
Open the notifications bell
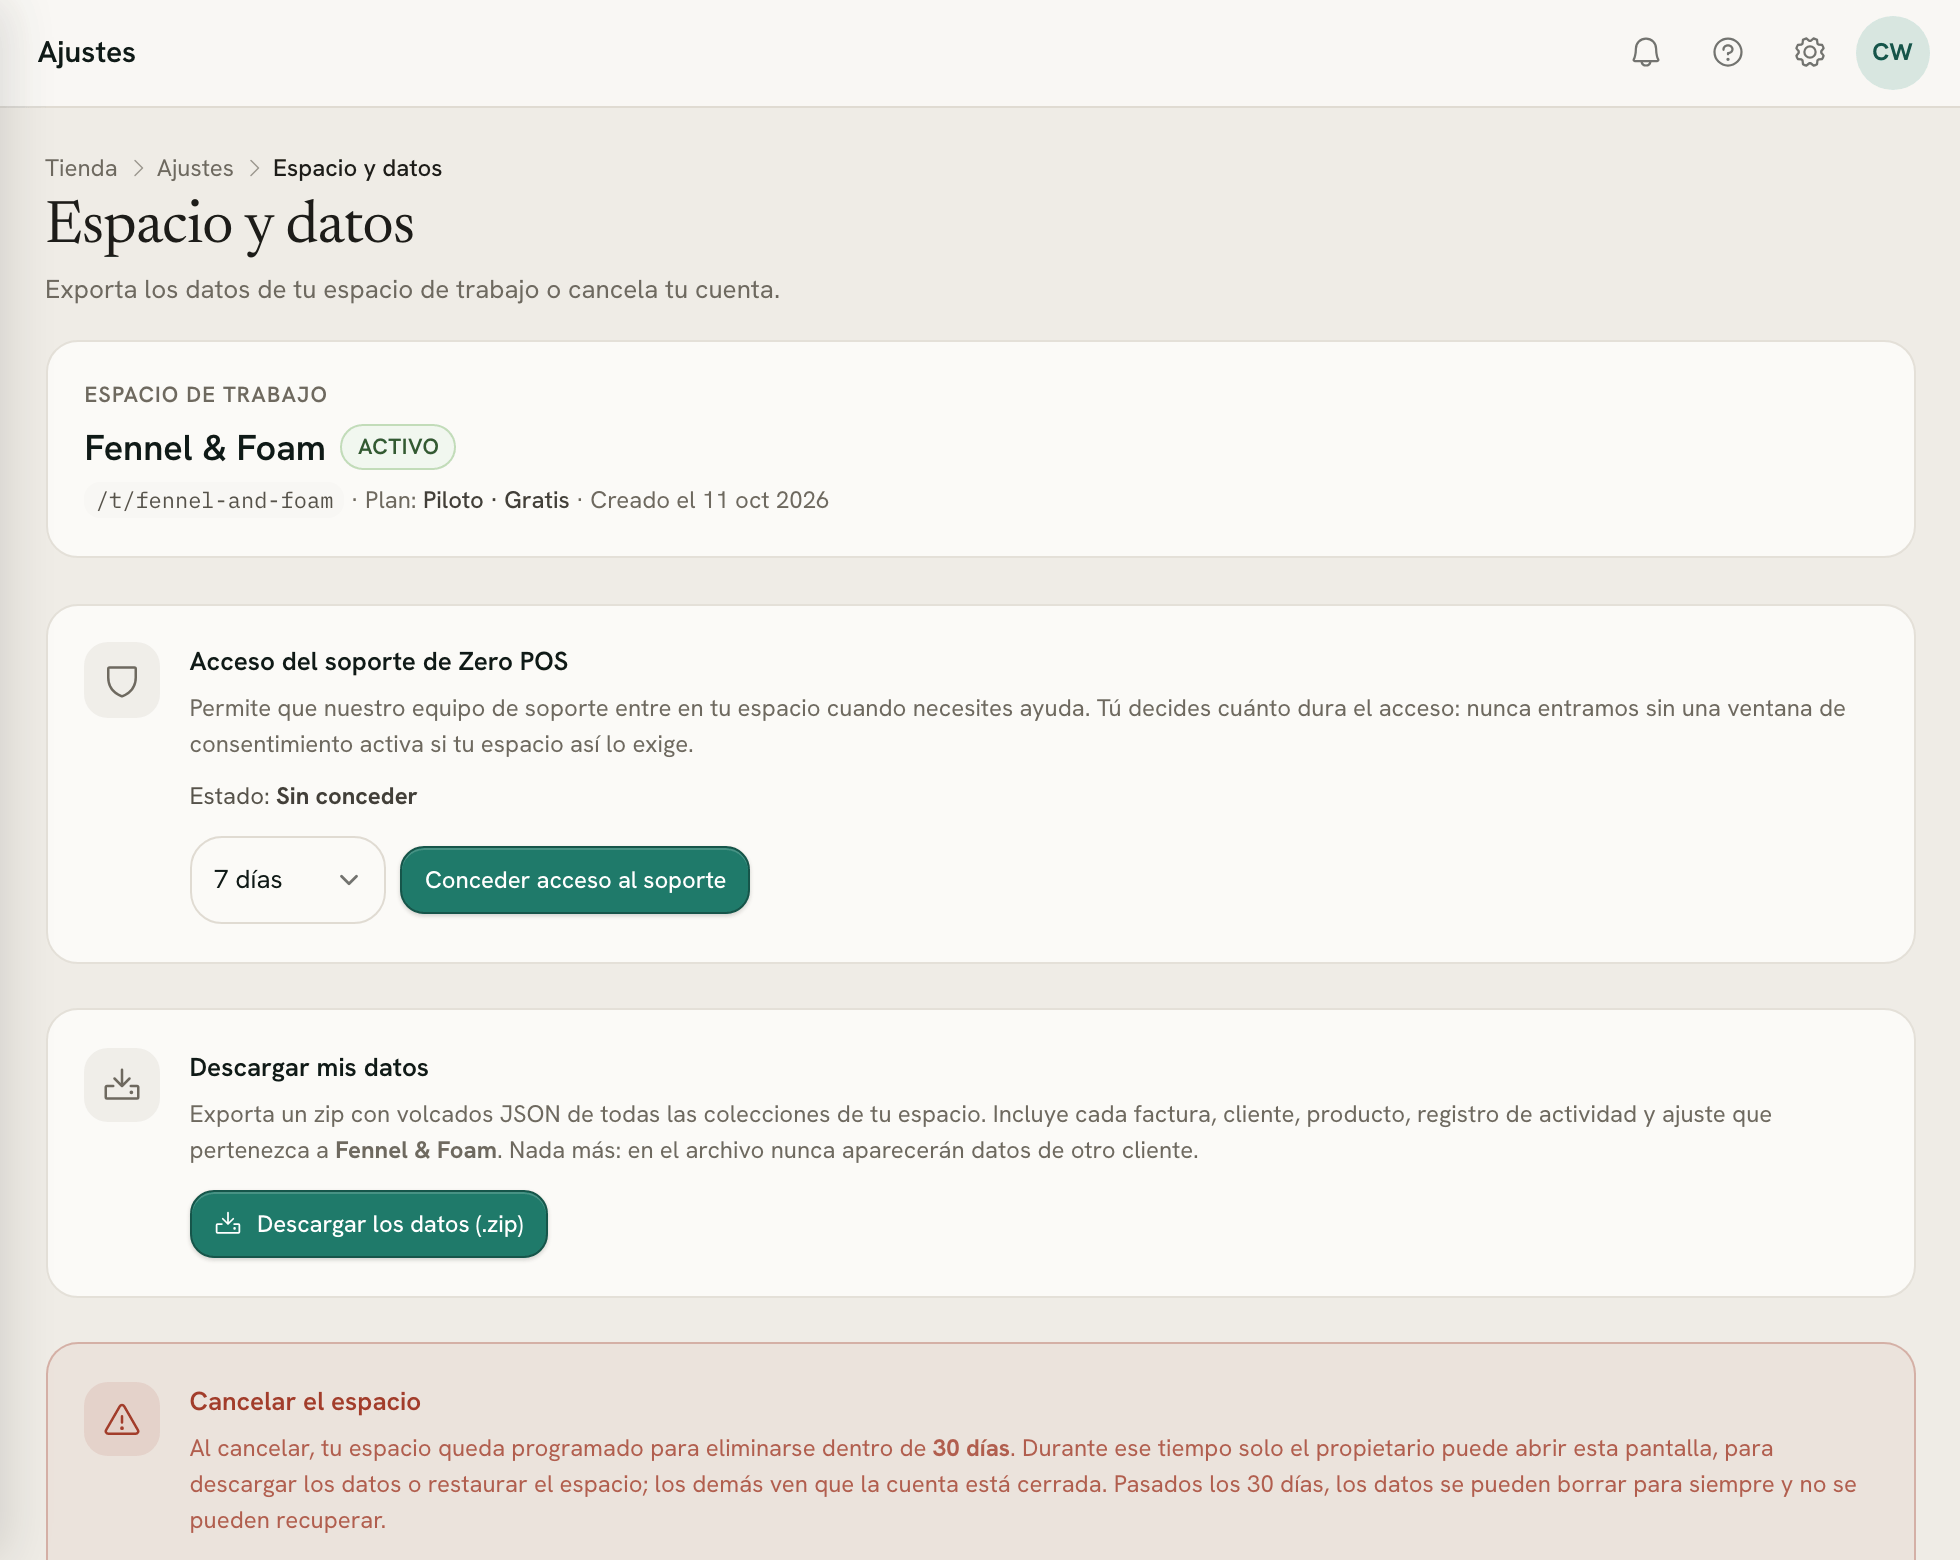click(x=1645, y=52)
